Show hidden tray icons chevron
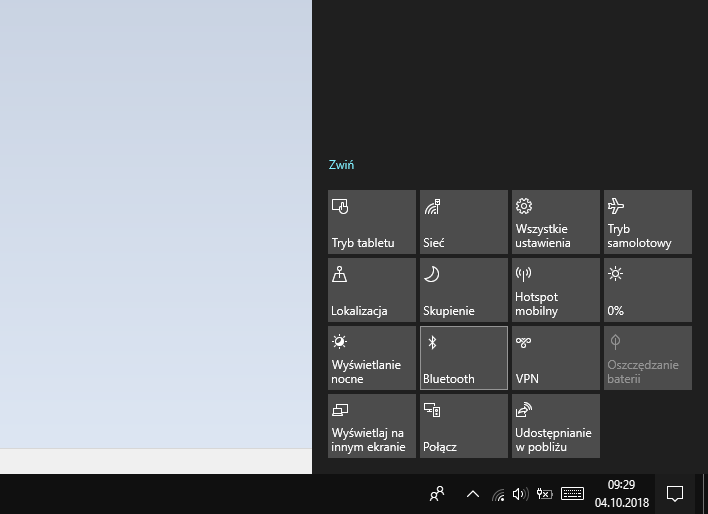The width and height of the screenshot is (708, 514). (x=473, y=494)
